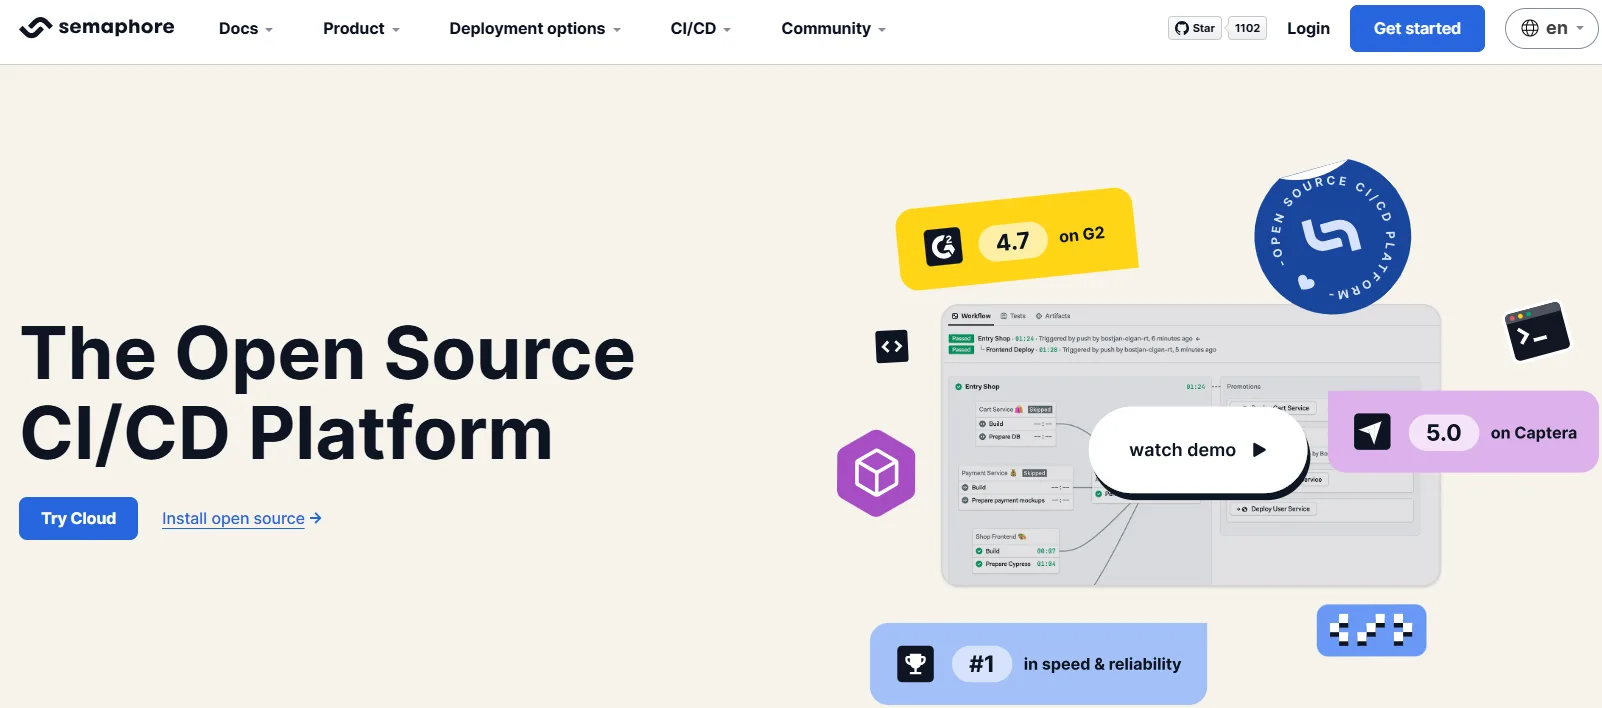Click the globe icon in language selector
Image resolution: width=1602 pixels, height=708 pixels.
[1529, 28]
